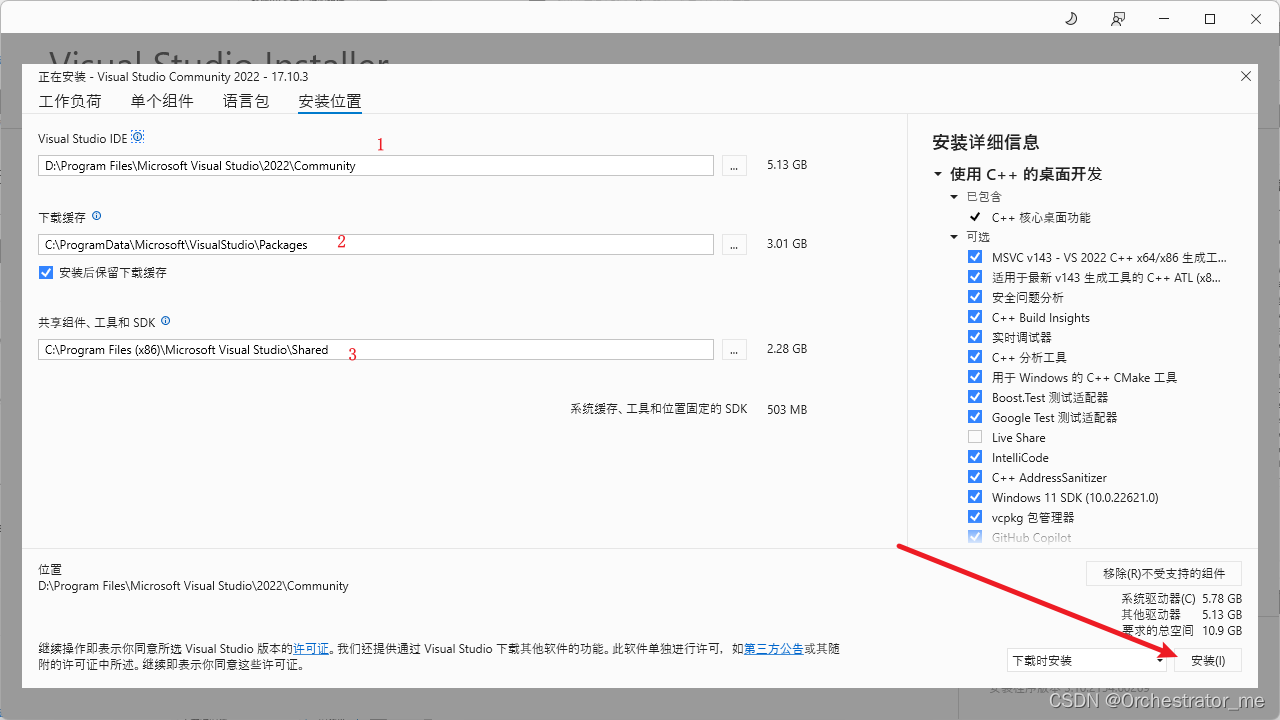The height and width of the screenshot is (720, 1280).
Task: Click info icon beside 共享组件、工具和 SDK
Action: [x=166, y=321]
